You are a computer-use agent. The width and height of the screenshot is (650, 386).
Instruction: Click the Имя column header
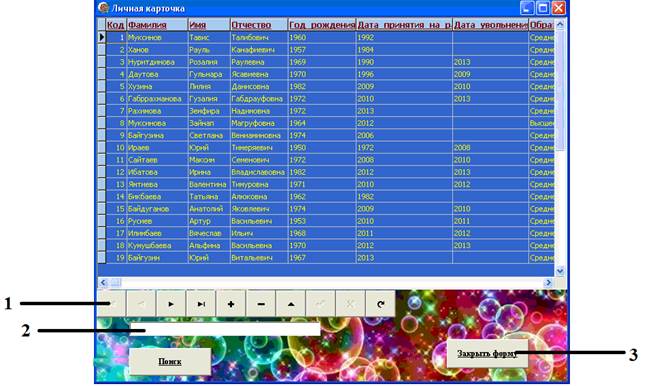[209, 25]
